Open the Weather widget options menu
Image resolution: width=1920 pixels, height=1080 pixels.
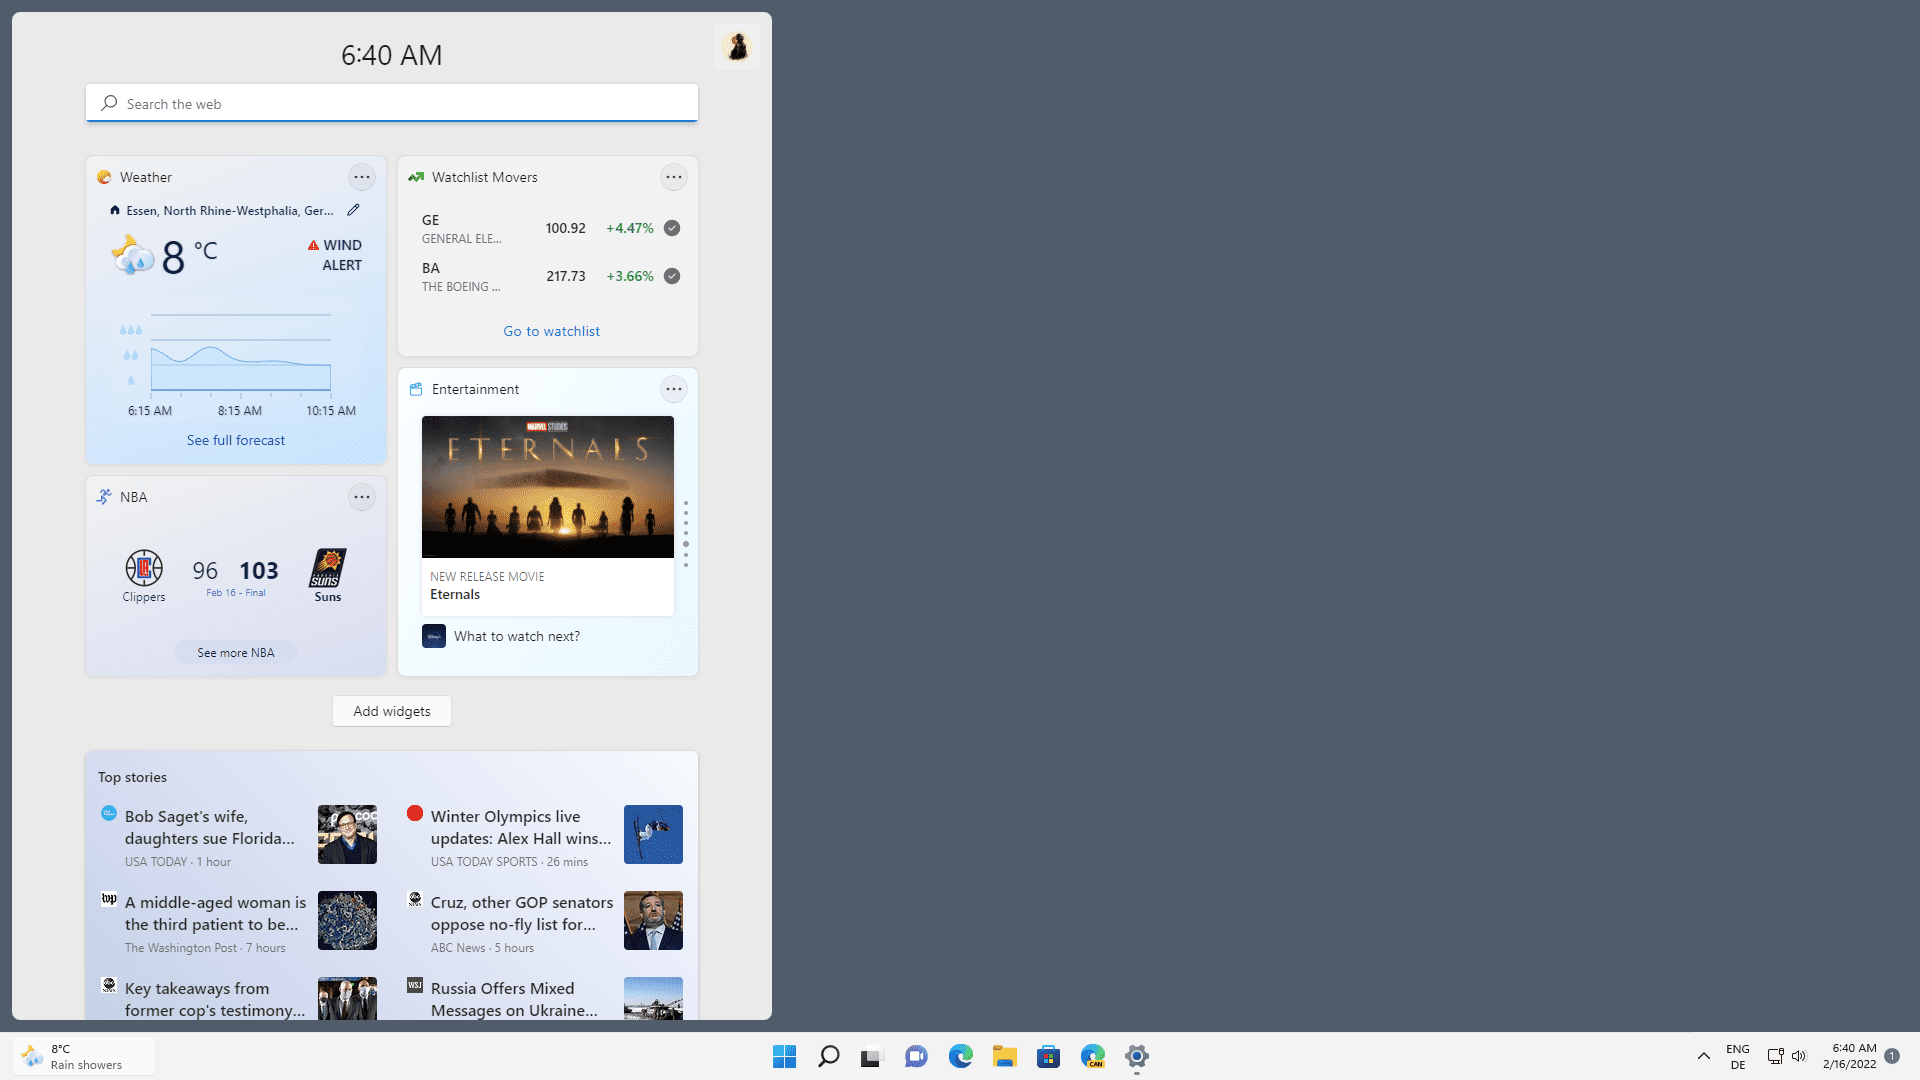click(x=362, y=177)
